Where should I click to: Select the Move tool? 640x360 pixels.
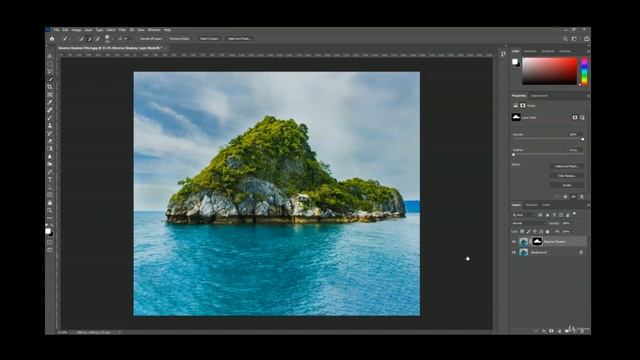51,56
